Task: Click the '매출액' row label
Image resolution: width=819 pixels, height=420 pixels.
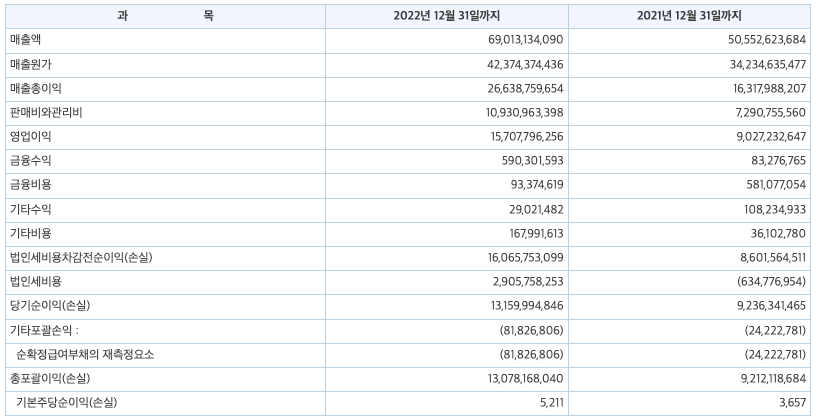Action: pos(26,40)
